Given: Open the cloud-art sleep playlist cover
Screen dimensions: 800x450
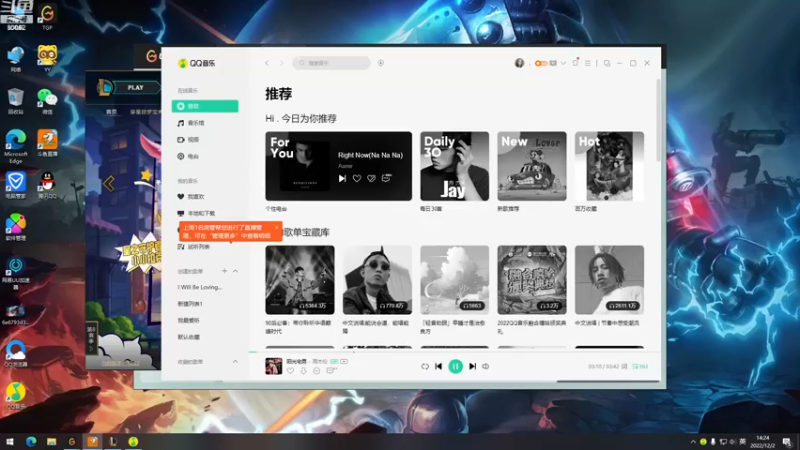Looking at the screenshot, I should click(455, 280).
